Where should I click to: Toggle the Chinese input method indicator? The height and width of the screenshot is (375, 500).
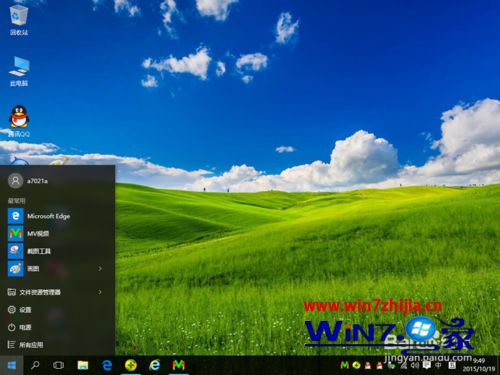[x=439, y=365]
